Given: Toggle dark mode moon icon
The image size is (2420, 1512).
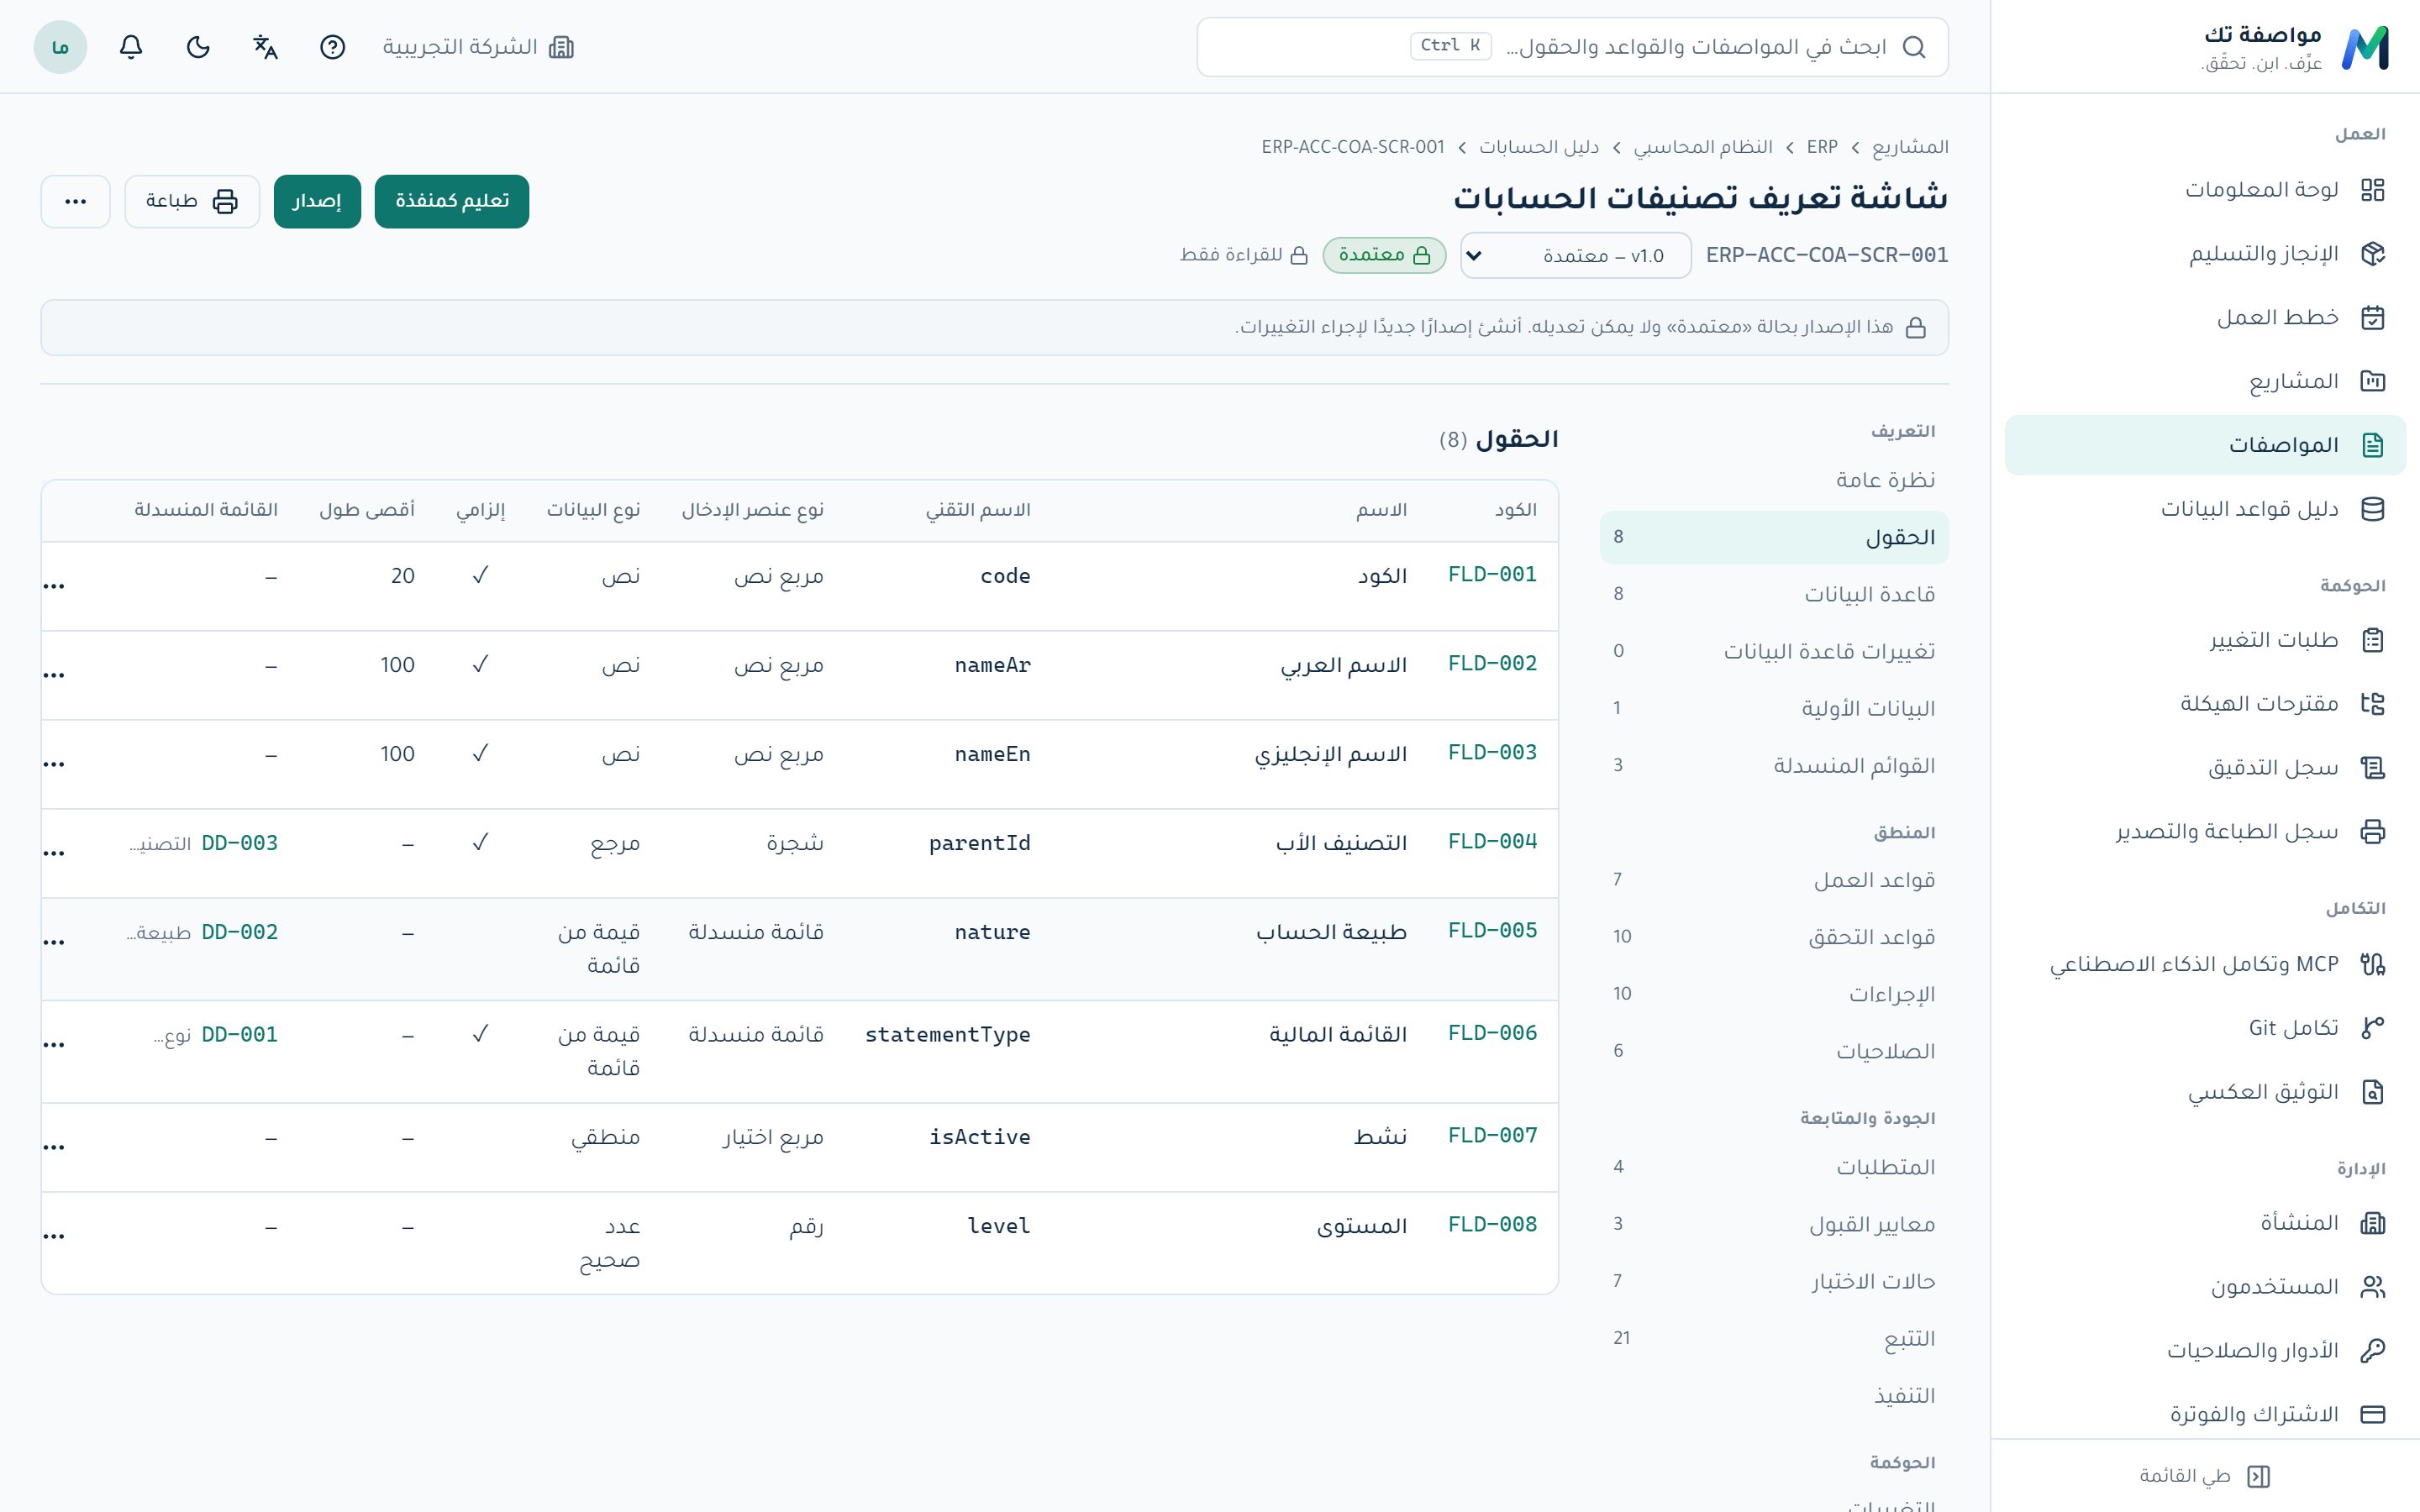Looking at the screenshot, I should 198,47.
